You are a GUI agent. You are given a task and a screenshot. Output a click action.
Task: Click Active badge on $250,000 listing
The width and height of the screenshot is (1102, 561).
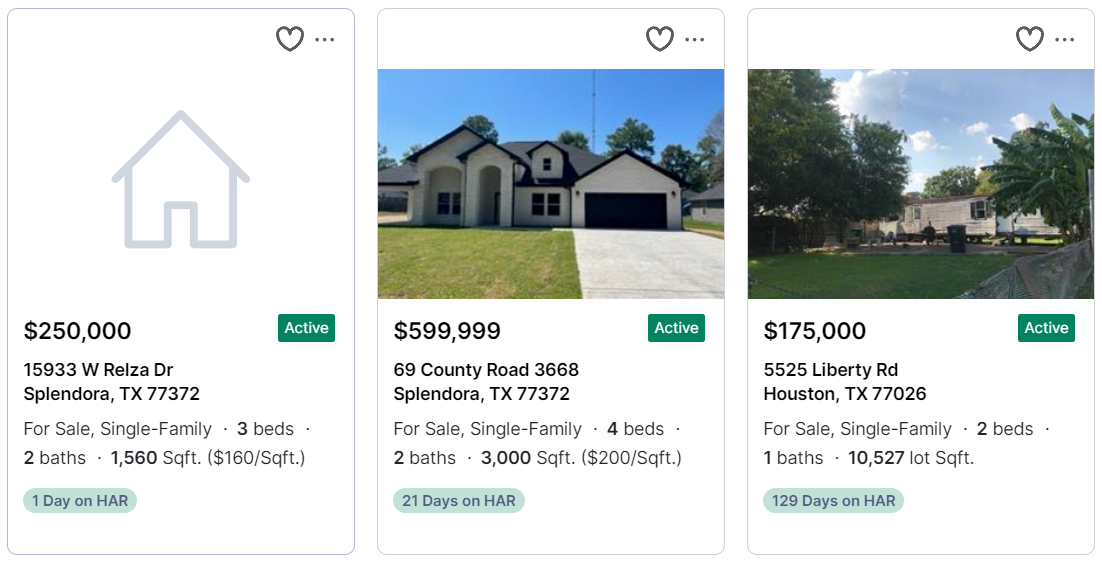click(x=306, y=328)
